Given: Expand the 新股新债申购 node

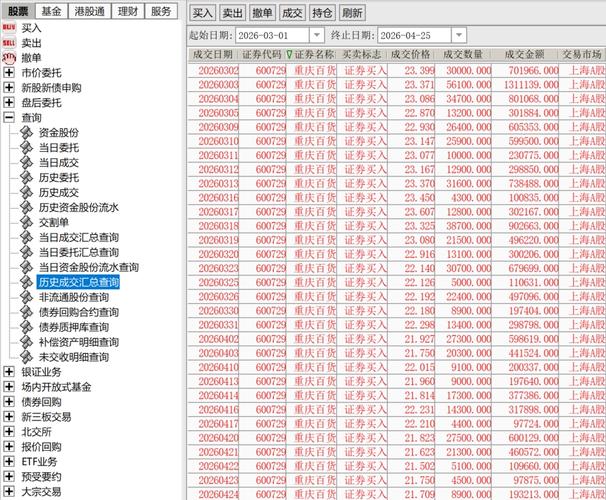Looking at the screenshot, I should (x=9, y=87).
